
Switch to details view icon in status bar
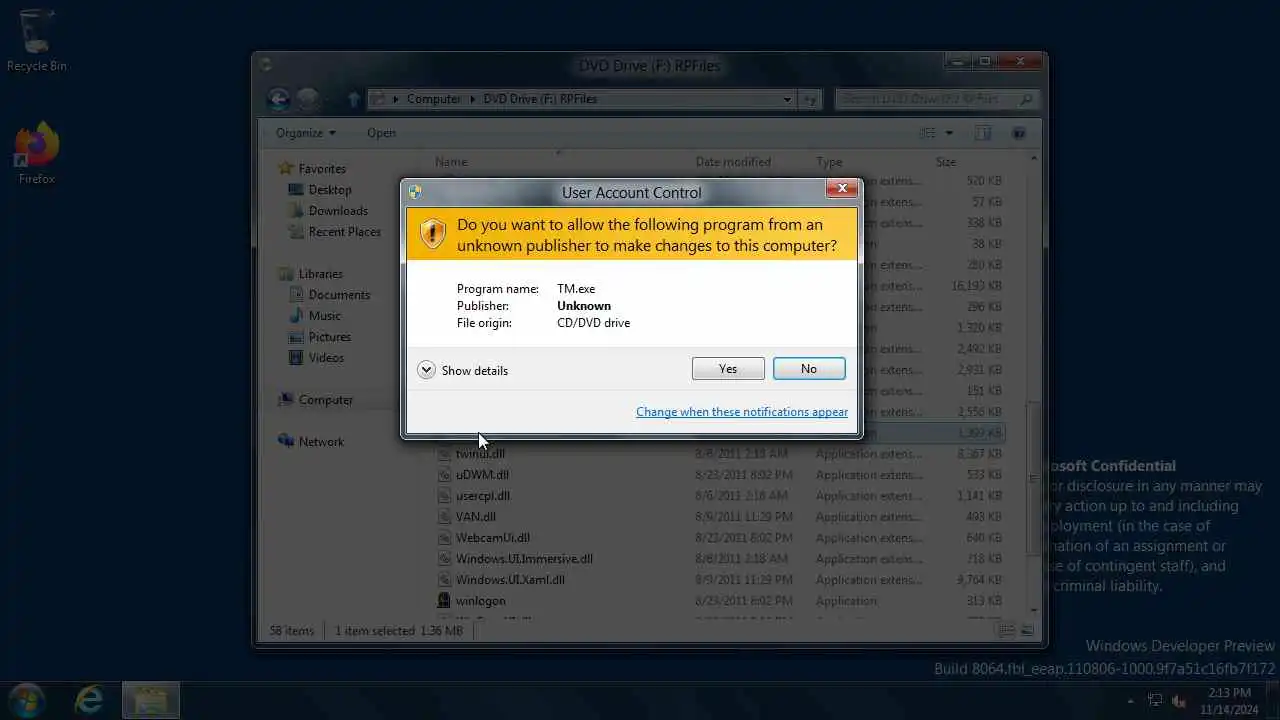1007,630
